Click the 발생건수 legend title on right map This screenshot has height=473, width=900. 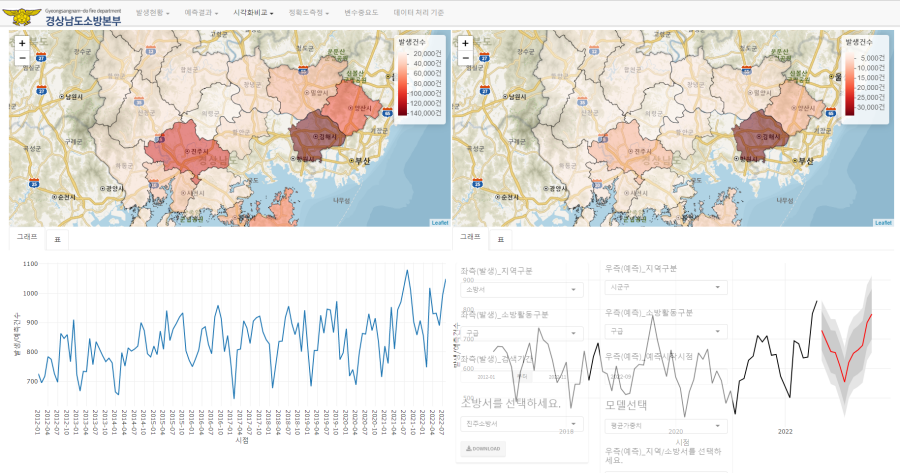[x=859, y=42]
